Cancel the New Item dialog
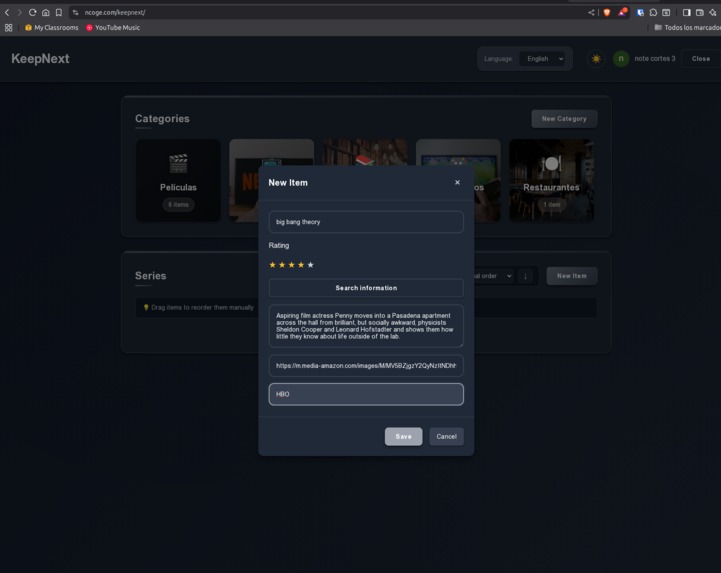This screenshot has height=573, width=721. coord(446,436)
